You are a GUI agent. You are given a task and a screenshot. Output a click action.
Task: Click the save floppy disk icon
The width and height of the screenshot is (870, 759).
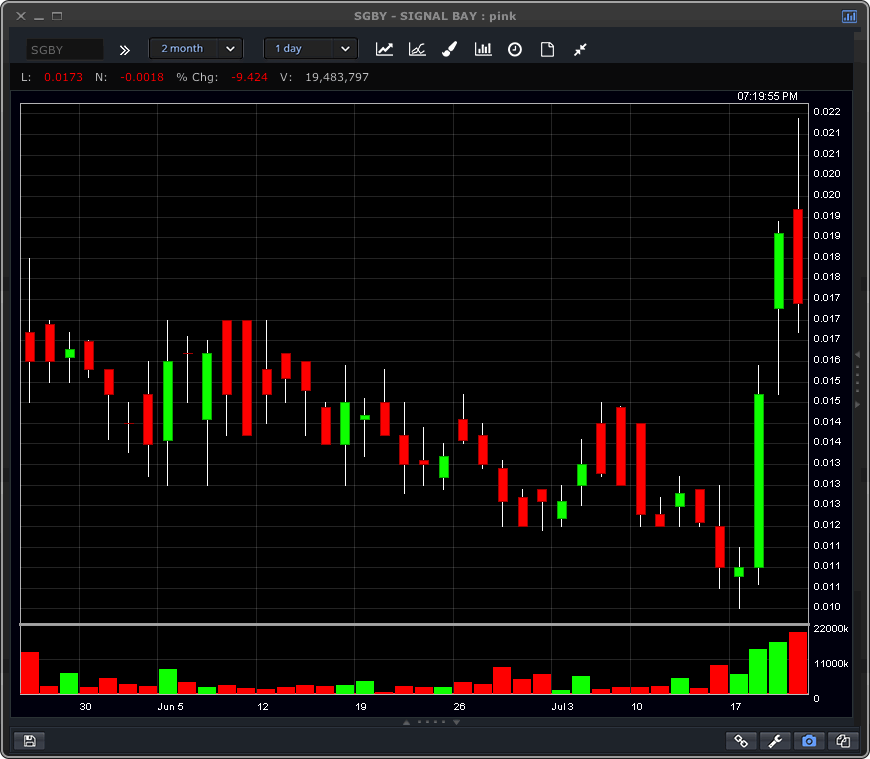tap(29, 741)
